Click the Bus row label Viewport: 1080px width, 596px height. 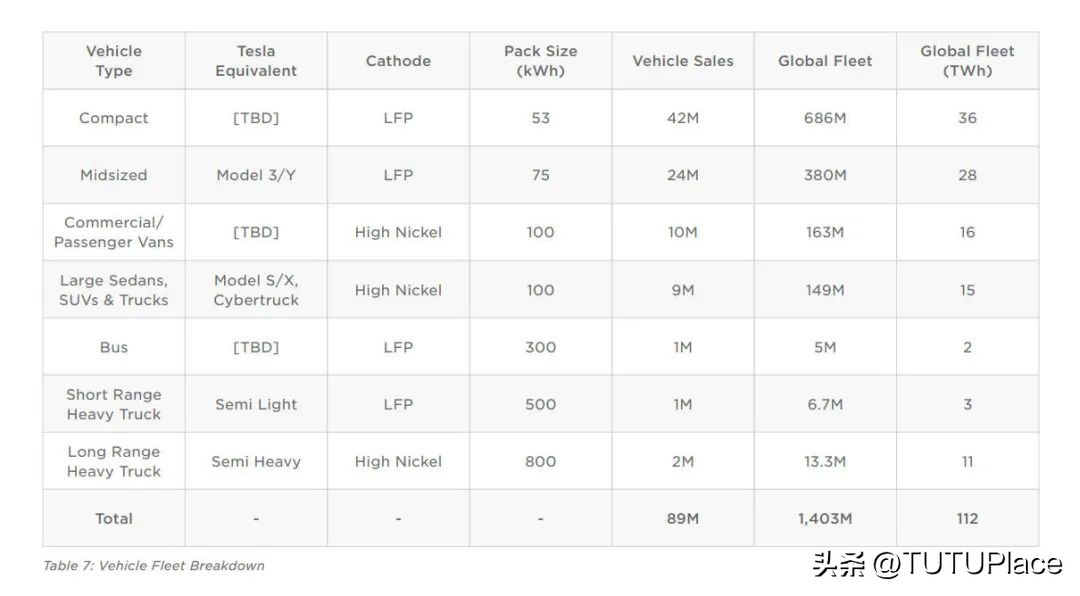113,347
